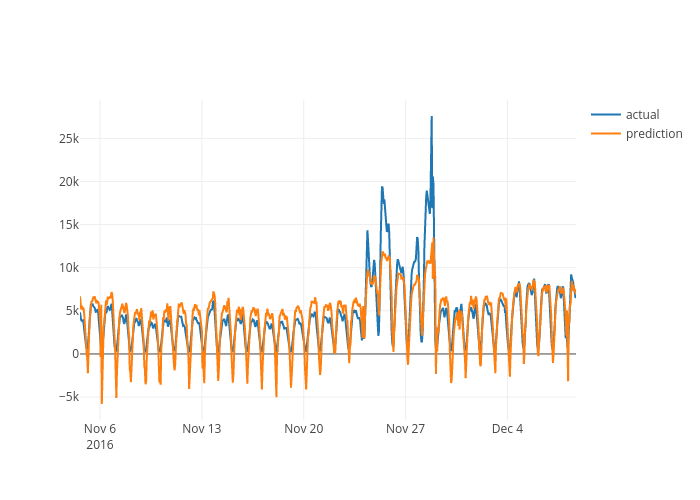Click the 10k y-axis tick label

click(x=65, y=268)
